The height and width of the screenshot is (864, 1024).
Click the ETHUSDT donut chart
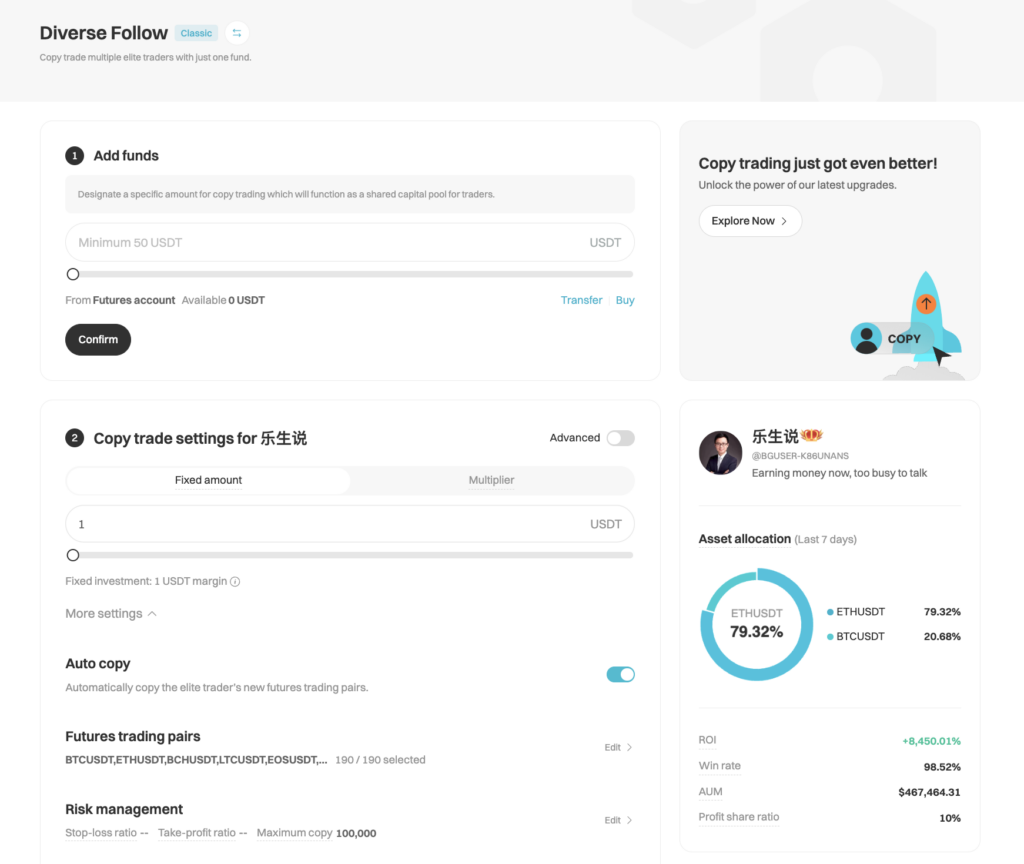coord(756,624)
